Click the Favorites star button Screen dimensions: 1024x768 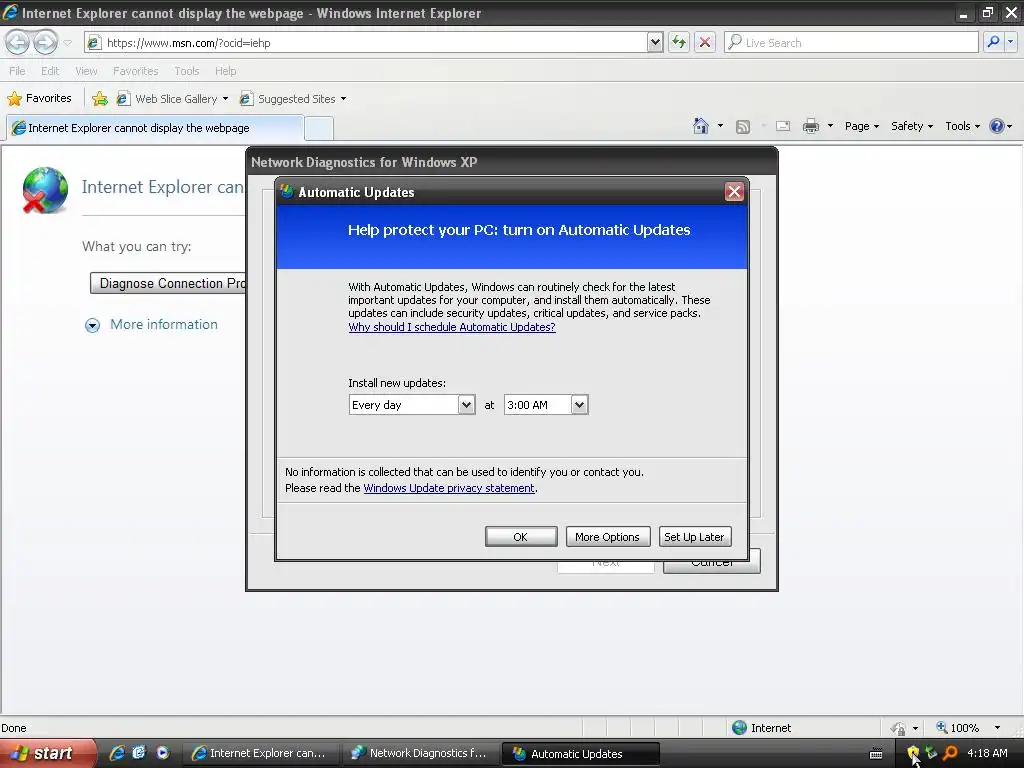click(x=39, y=99)
